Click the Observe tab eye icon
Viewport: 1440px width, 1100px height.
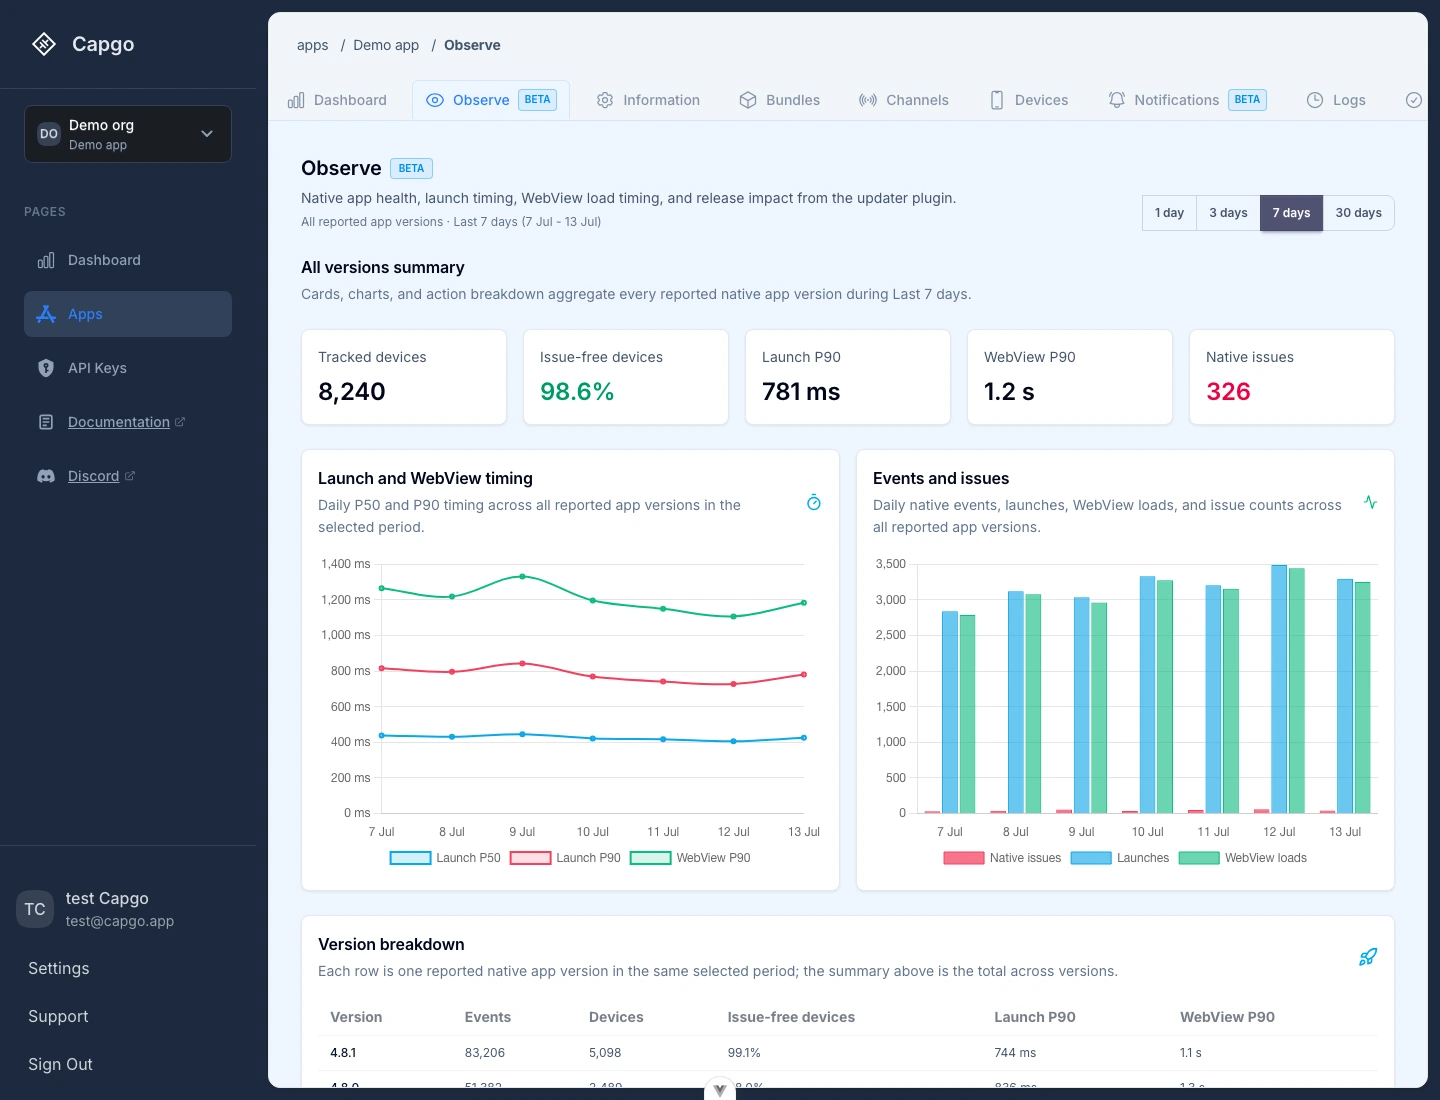[x=435, y=100]
